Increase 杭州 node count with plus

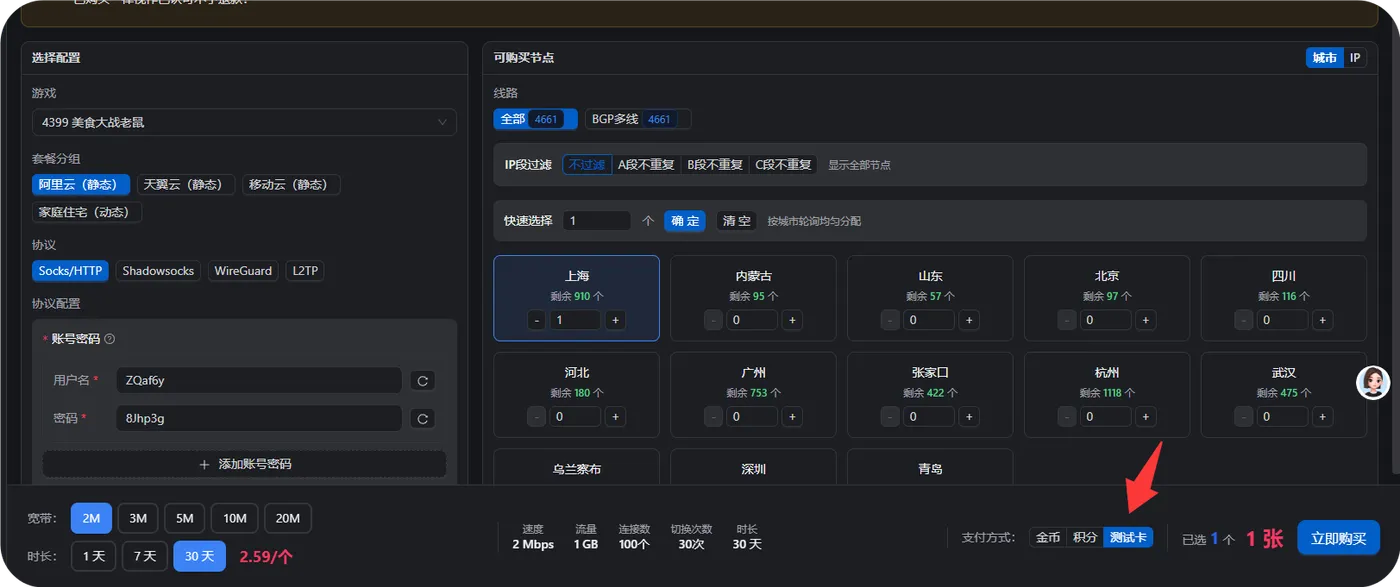(x=1146, y=416)
